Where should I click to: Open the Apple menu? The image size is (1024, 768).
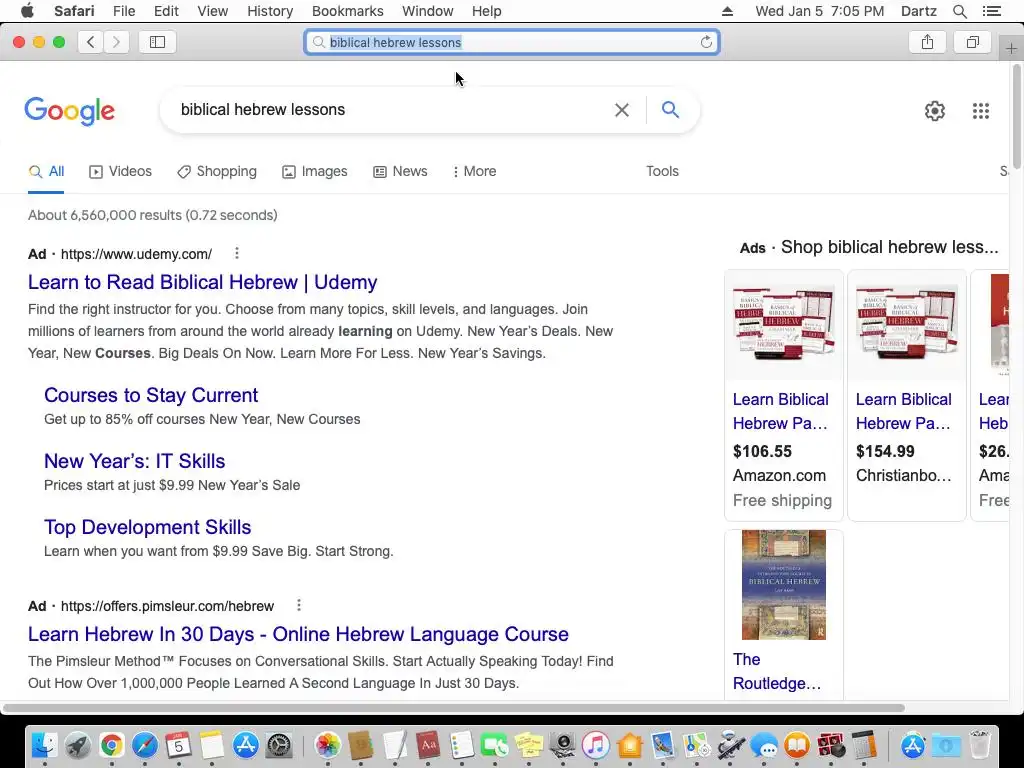(x=27, y=11)
